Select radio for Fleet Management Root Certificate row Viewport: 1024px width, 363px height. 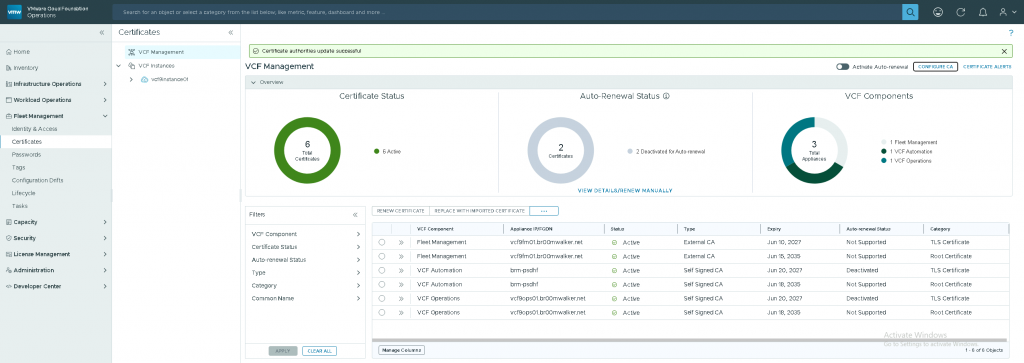pos(381,257)
